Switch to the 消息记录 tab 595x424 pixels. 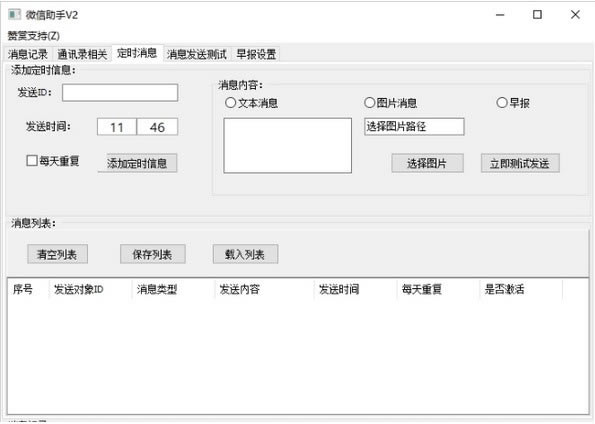point(28,54)
